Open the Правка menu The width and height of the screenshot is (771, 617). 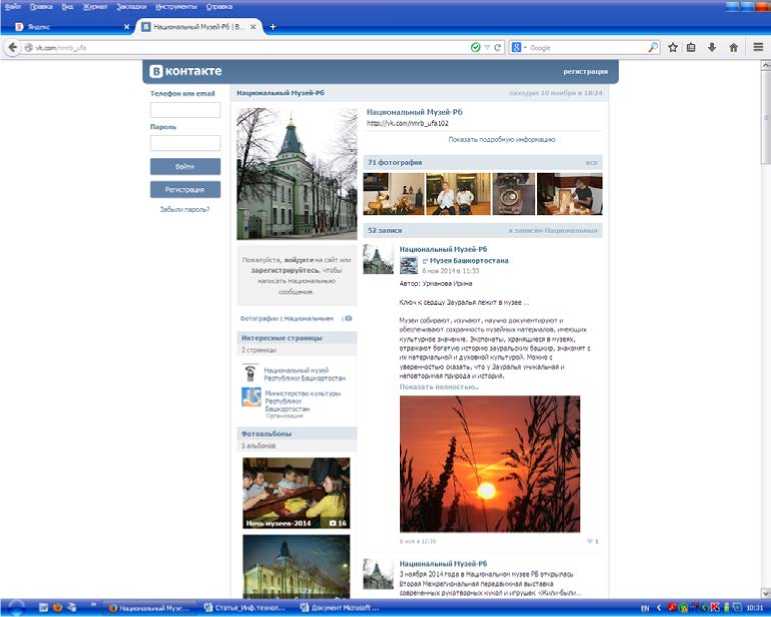(41, 6)
